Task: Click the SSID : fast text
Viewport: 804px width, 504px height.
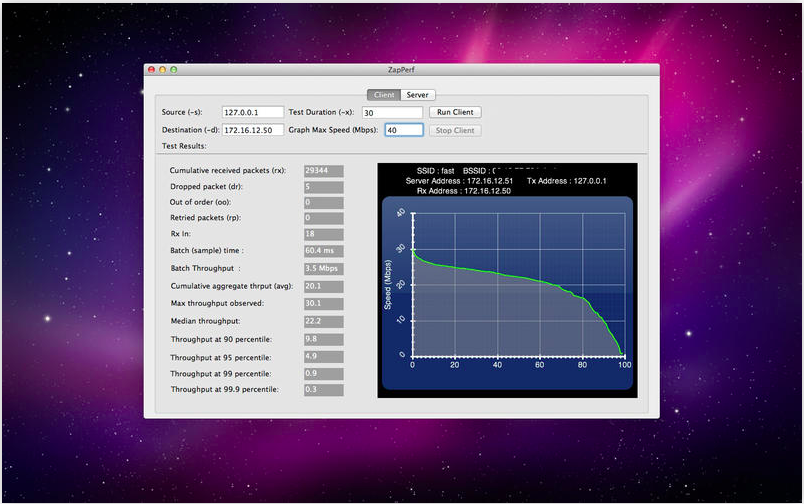Action: pos(435,171)
